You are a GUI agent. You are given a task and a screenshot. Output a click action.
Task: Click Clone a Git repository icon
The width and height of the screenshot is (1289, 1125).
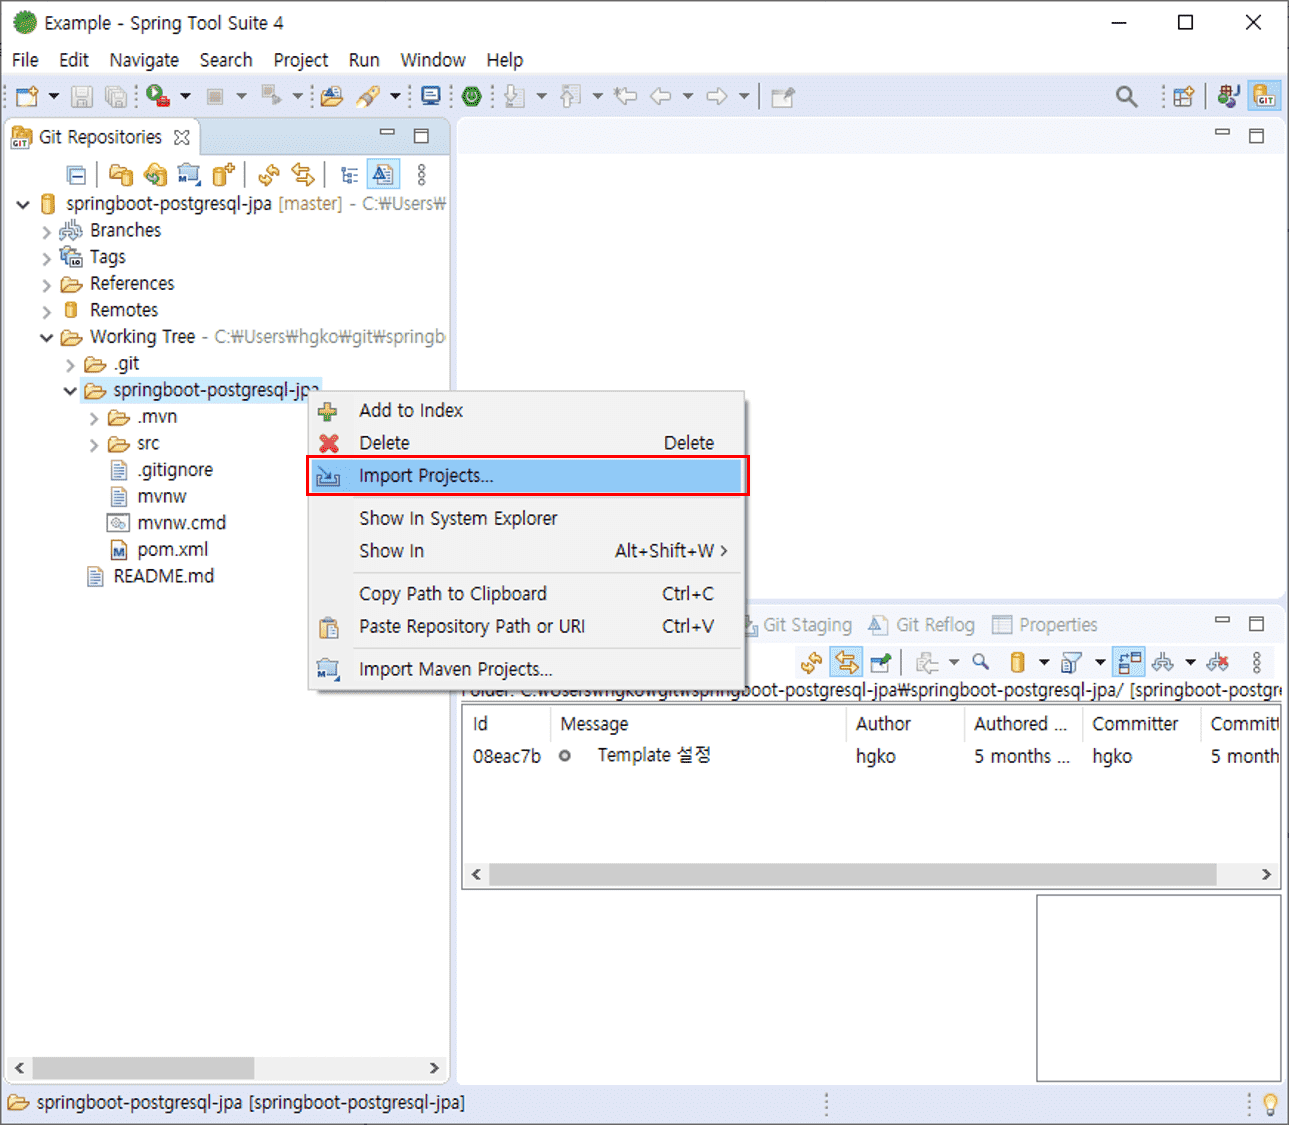(155, 175)
